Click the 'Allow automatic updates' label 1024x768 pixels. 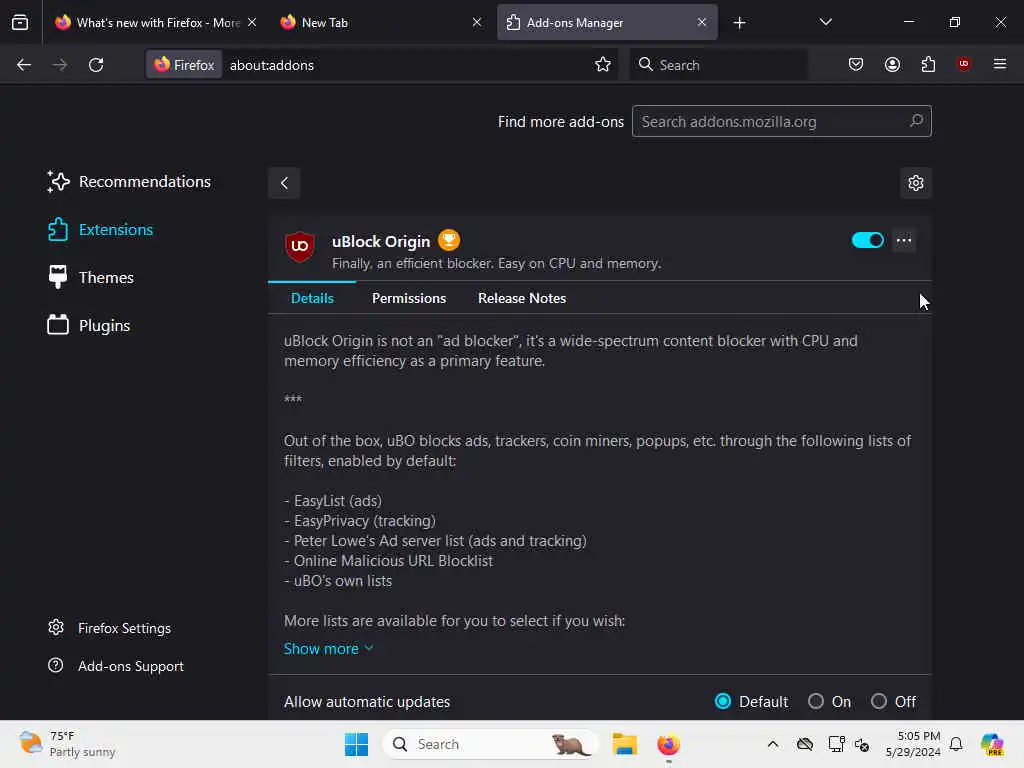pyautogui.click(x=367, y=702)
